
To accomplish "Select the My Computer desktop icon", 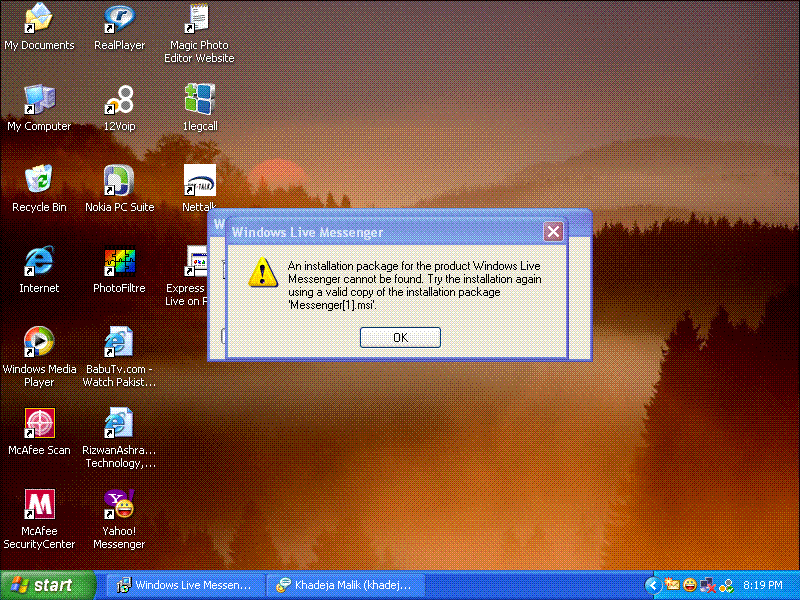I will [39, 108].
